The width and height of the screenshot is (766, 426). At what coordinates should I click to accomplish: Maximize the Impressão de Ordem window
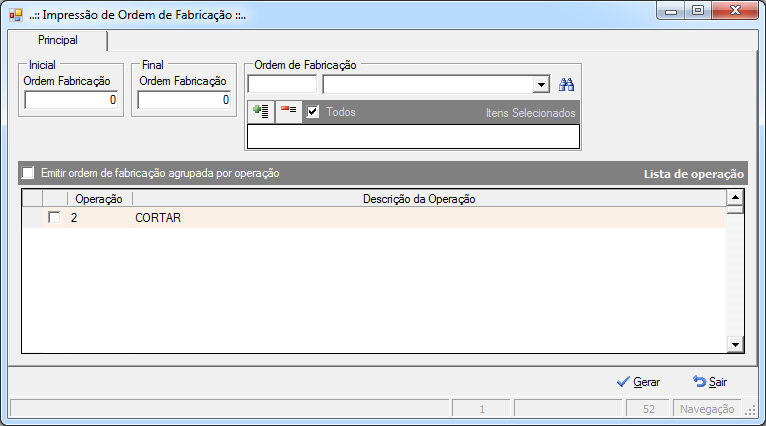click(x=698, y=10)
